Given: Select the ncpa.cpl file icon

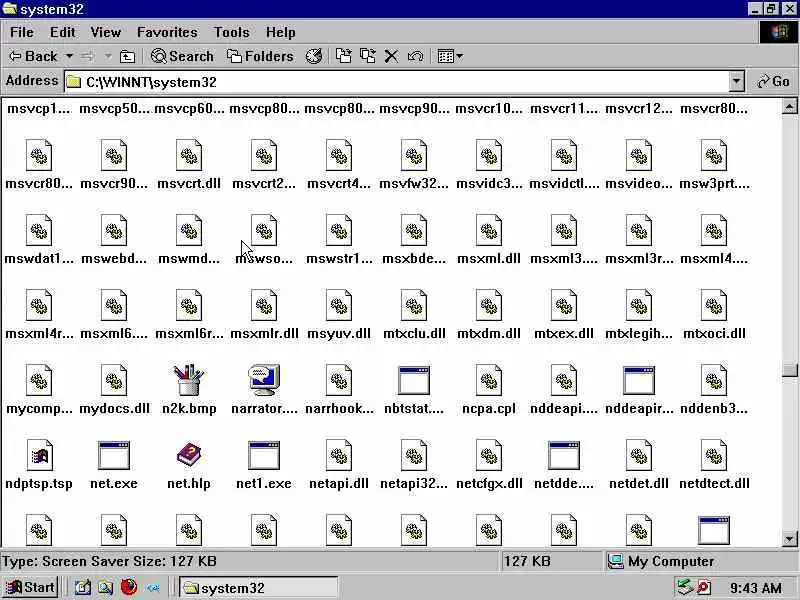Looking at the screenshot, I should pyautogui.click(x=489, y=380).
